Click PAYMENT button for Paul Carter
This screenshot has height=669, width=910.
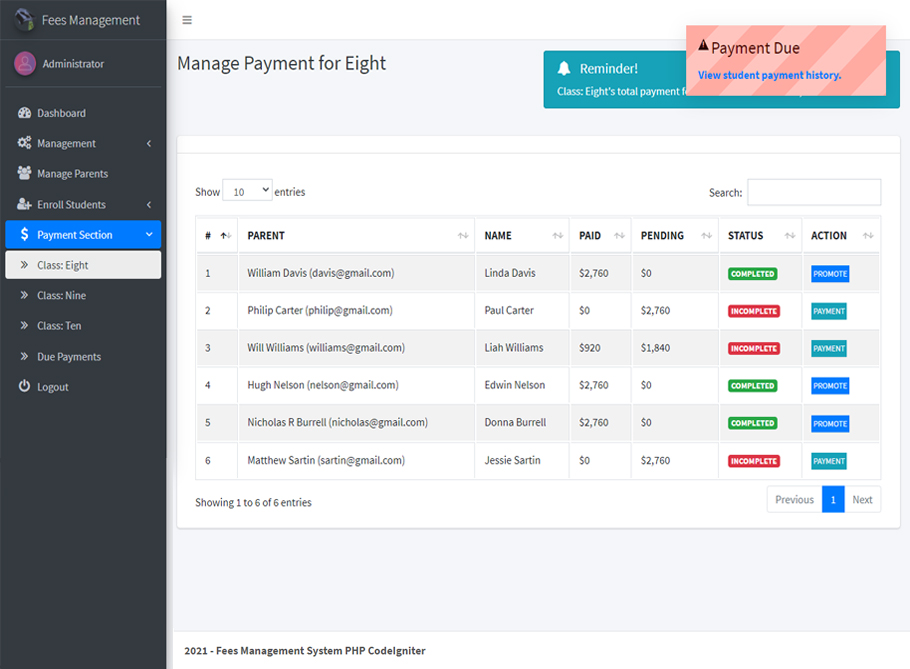(x=829, y=311)
